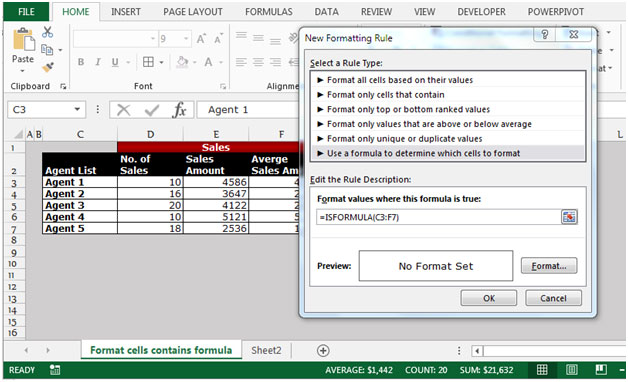
Task: Click the Format... button
Action: click(x=549, y=266)
